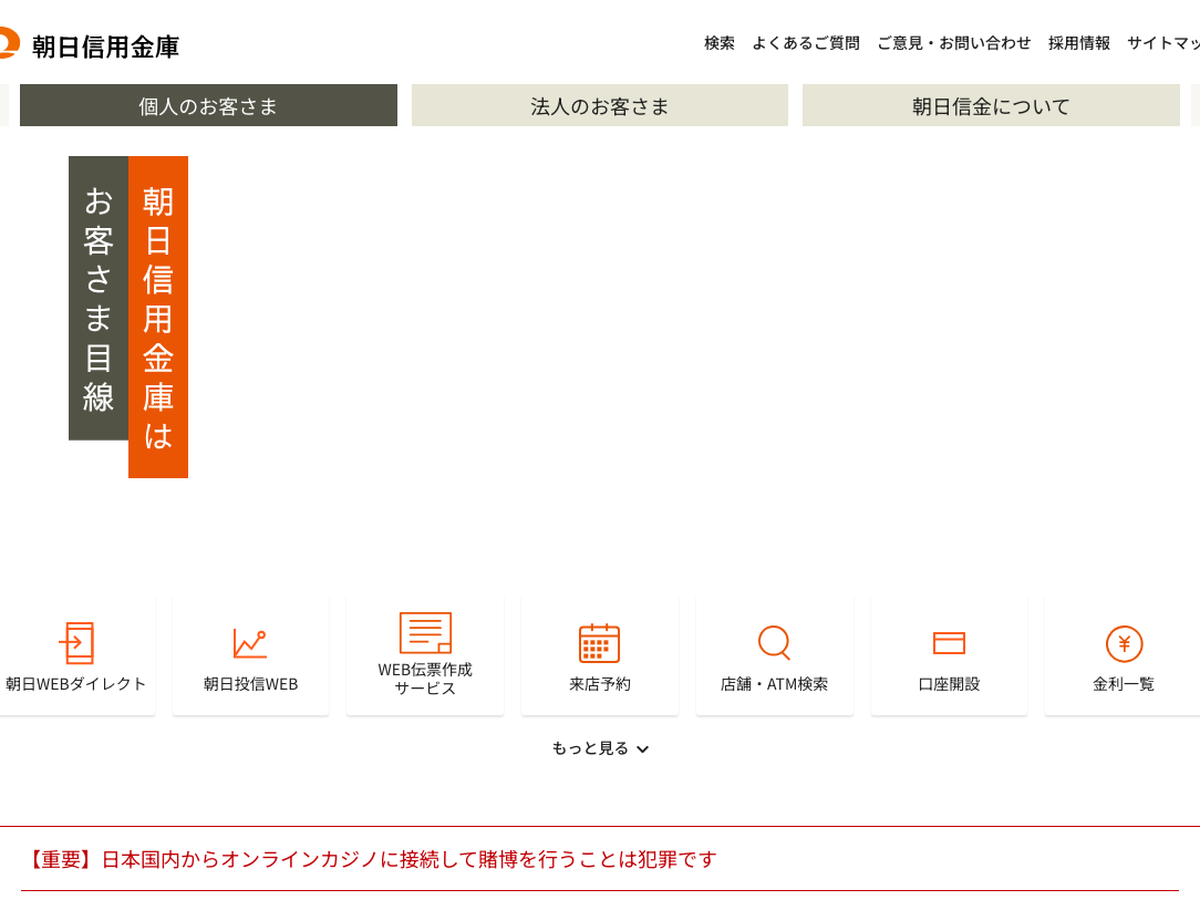This screenshot has width=1200, height=900.
Task: Open the 採用情報 link
Action: pyautogui.click(x=1079, y=43)
